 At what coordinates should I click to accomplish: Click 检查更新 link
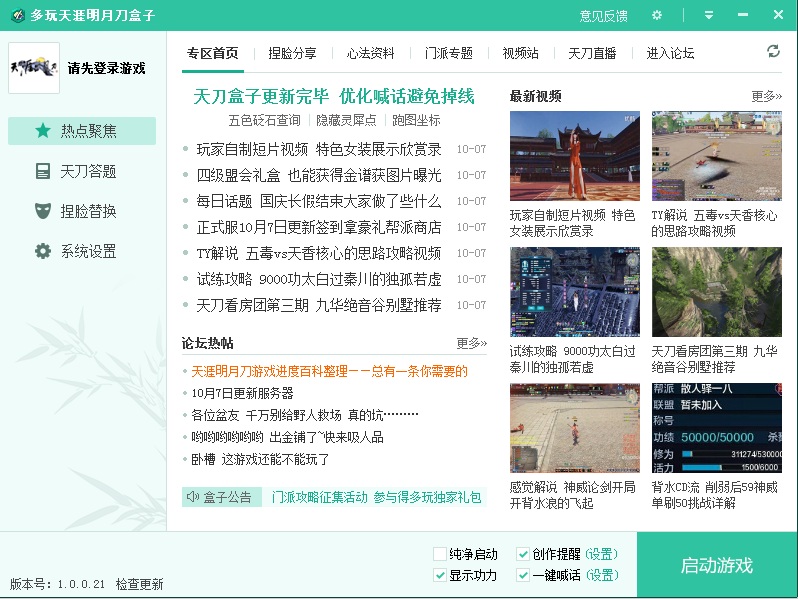[139, 584]
